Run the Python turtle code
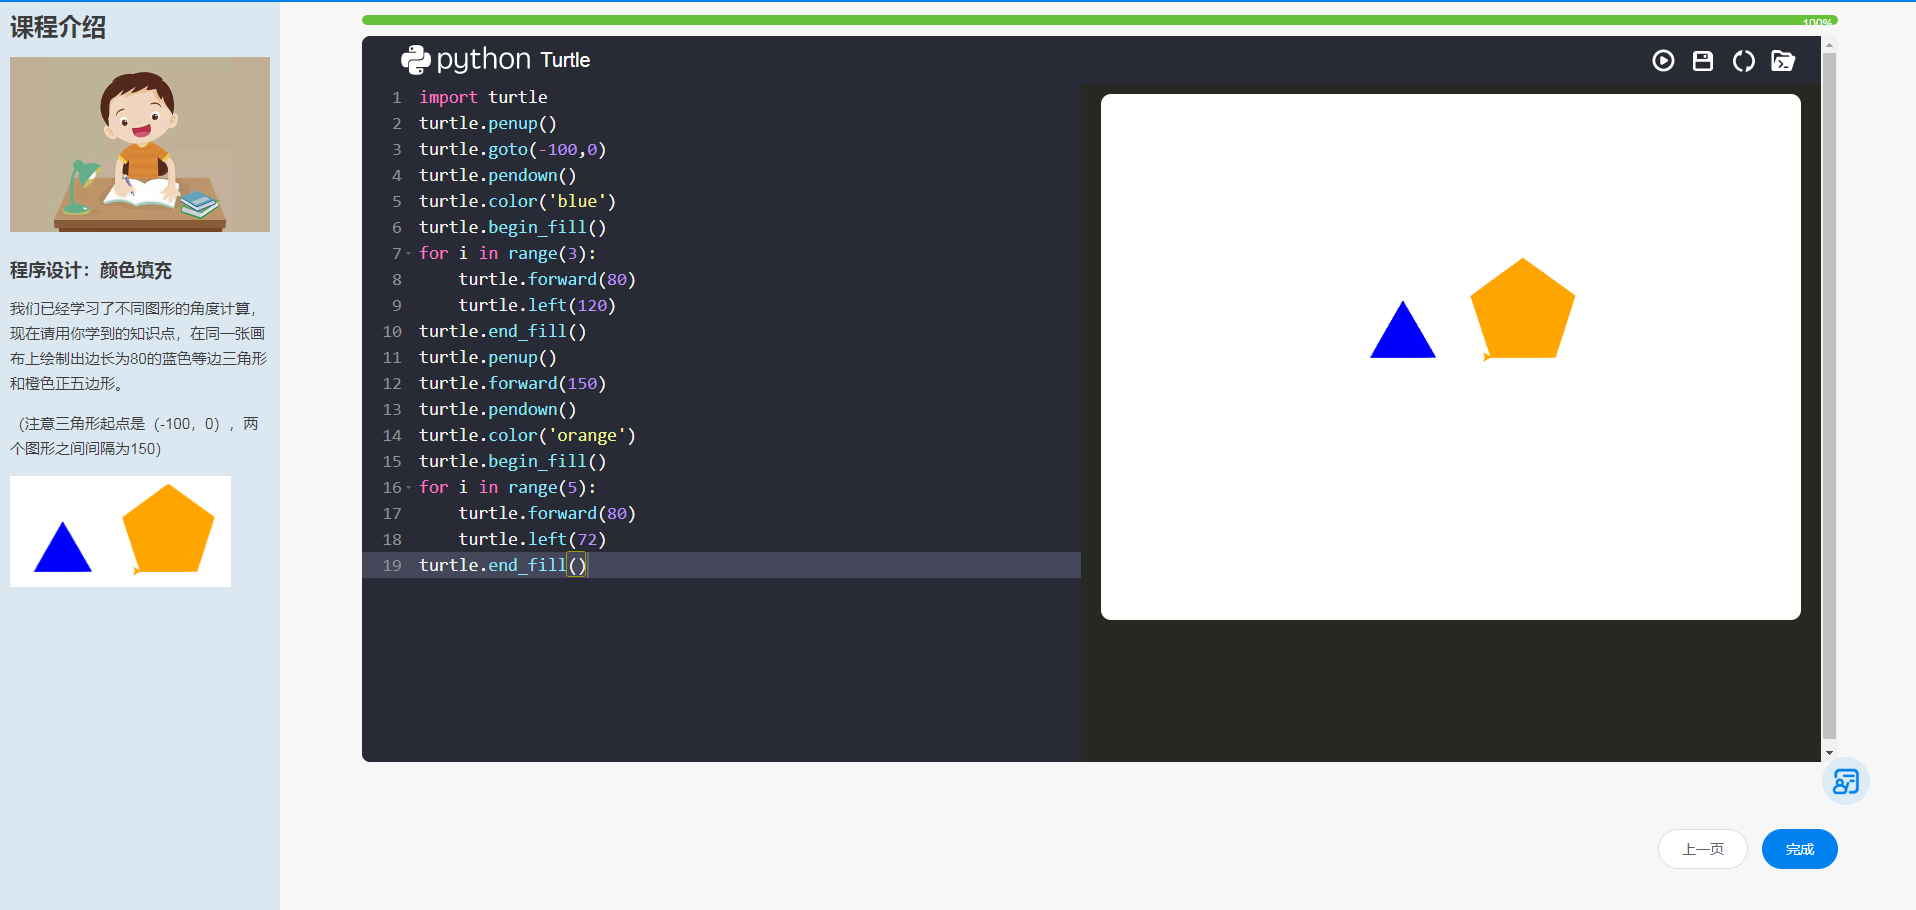Screen dimensions: 1916x910 1662,61
